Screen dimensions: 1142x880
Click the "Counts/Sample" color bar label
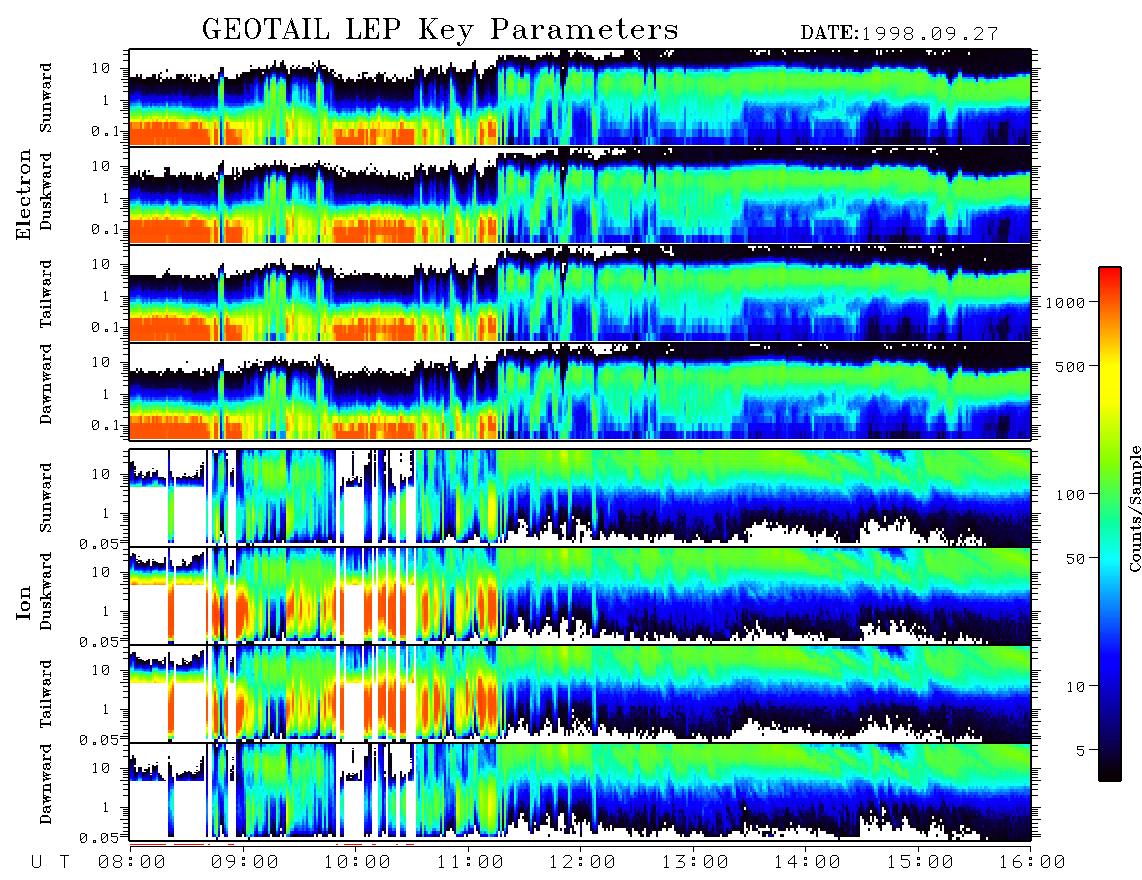pyautogui.click(x=1134, y=509)
